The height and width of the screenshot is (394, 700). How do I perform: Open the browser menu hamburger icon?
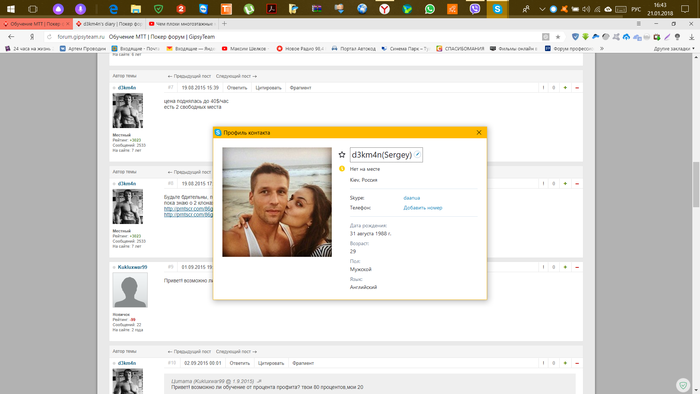tap(639, 24)
